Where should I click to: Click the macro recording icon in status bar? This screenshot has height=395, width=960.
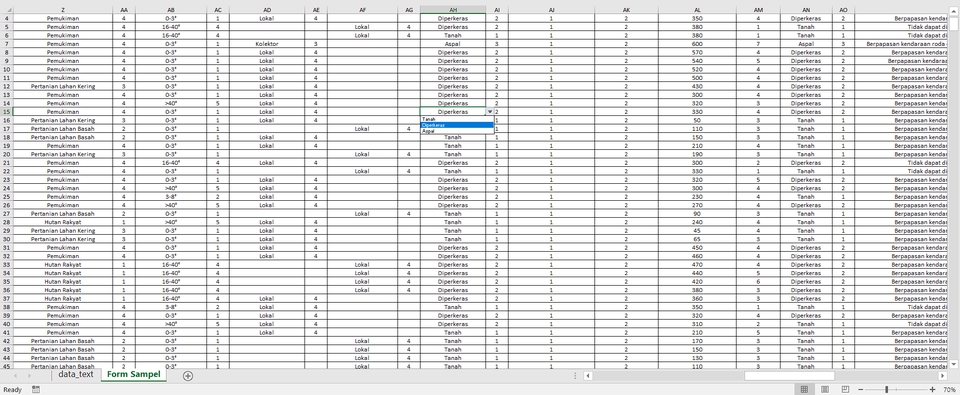(x=36, y=389)
